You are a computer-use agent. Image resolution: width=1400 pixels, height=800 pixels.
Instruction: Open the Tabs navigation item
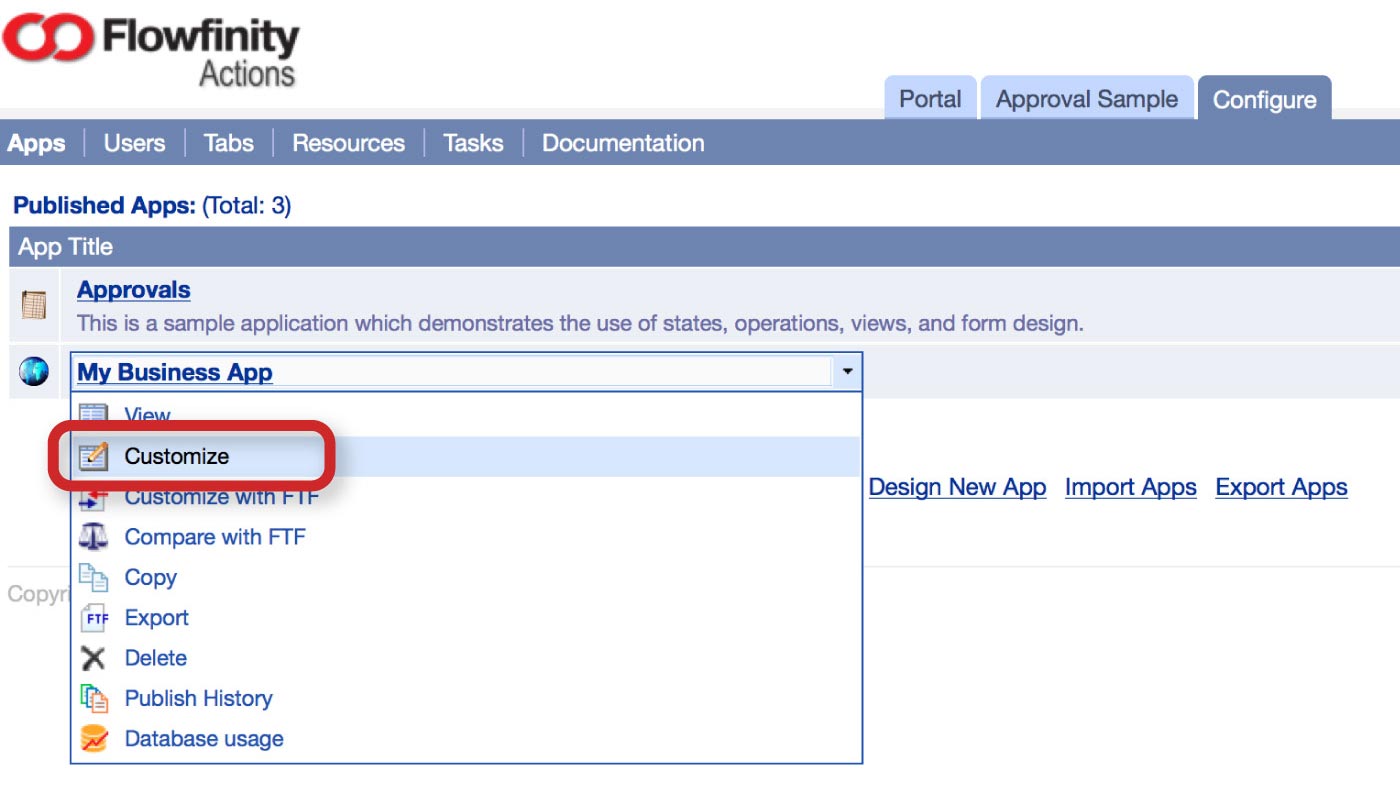tap(229, 143)
